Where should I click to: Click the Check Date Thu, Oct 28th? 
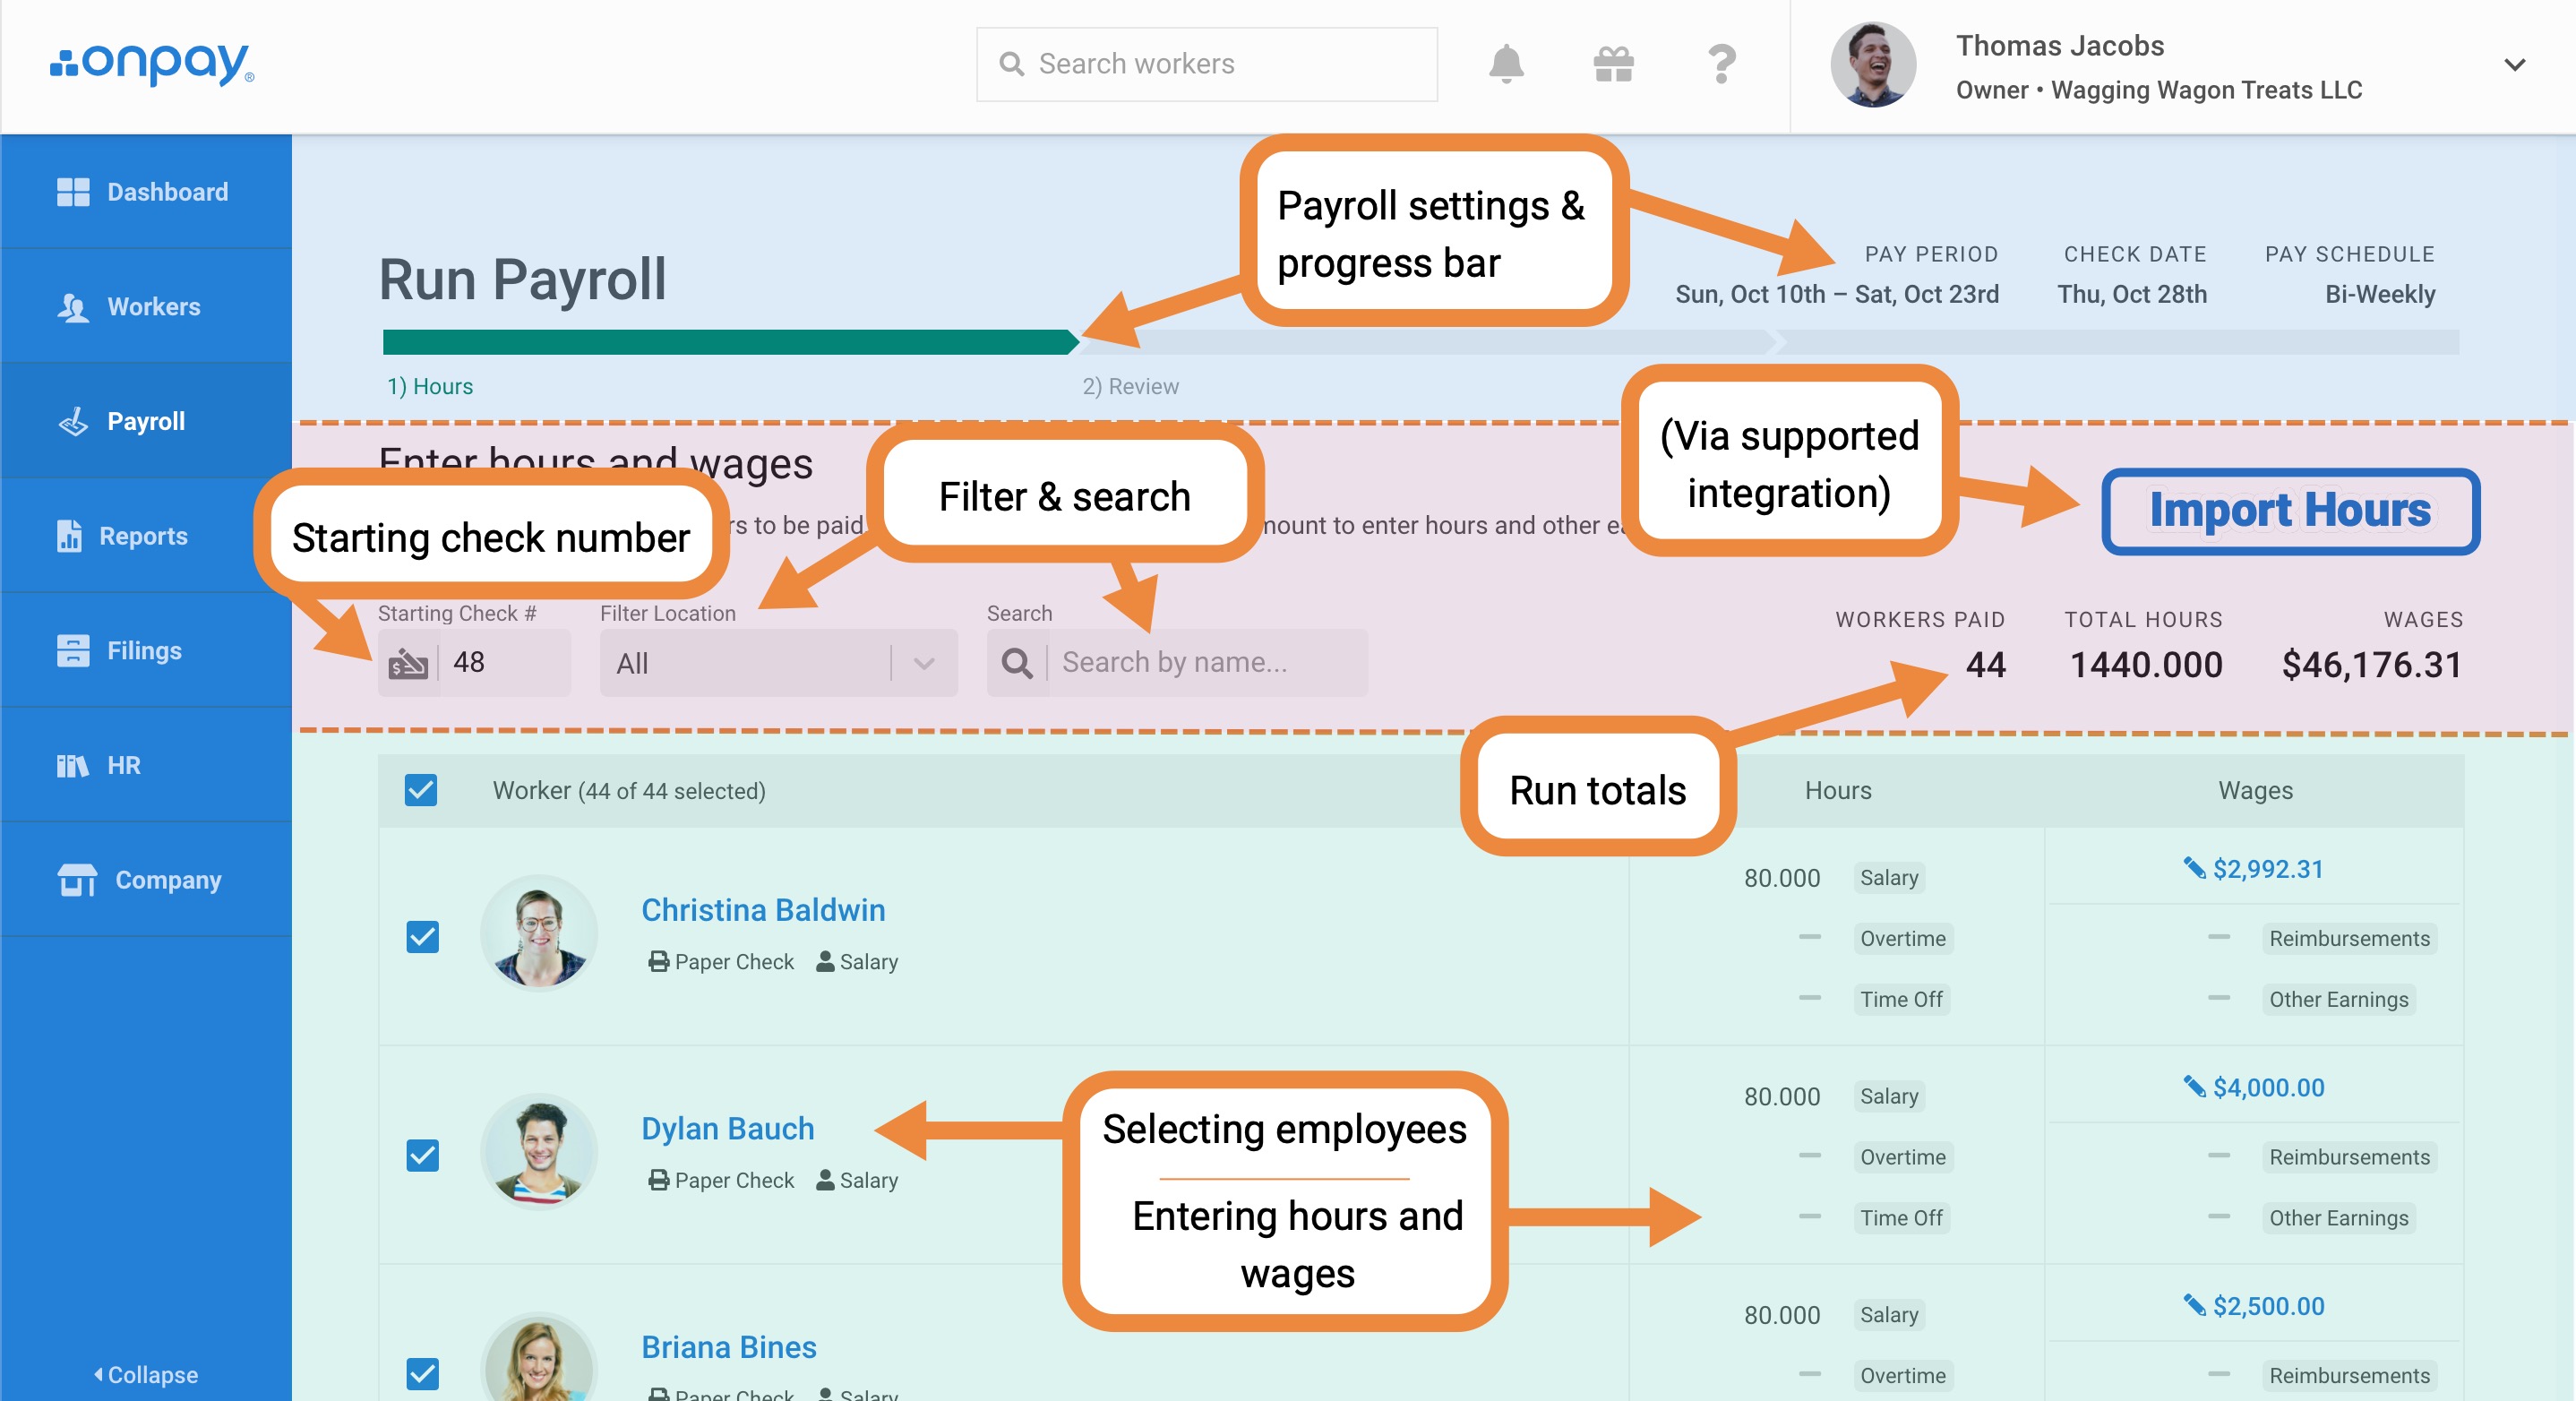click(x=2132, y=294)
